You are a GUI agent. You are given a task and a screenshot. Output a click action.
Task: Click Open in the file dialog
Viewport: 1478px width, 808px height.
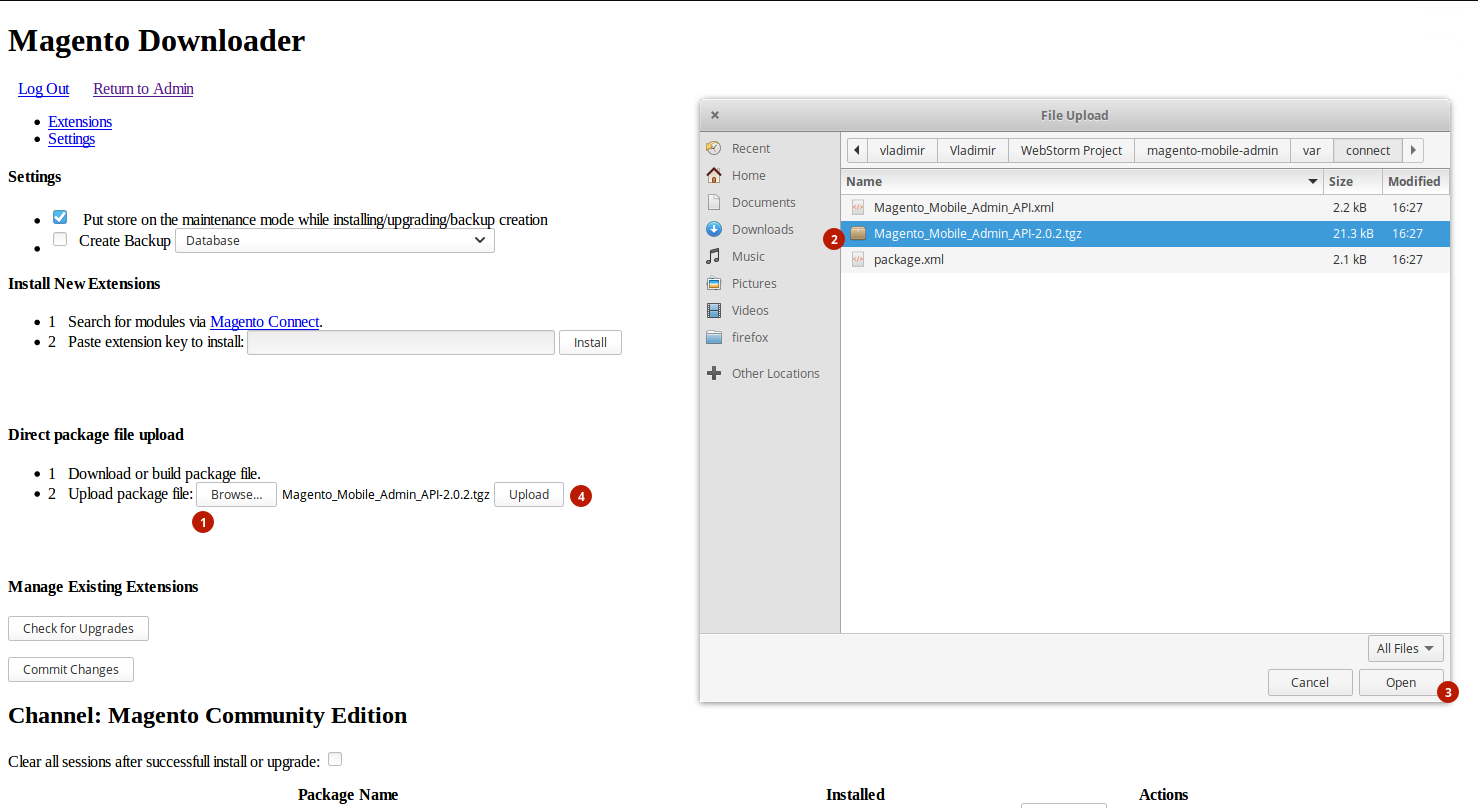(1401, 682)
